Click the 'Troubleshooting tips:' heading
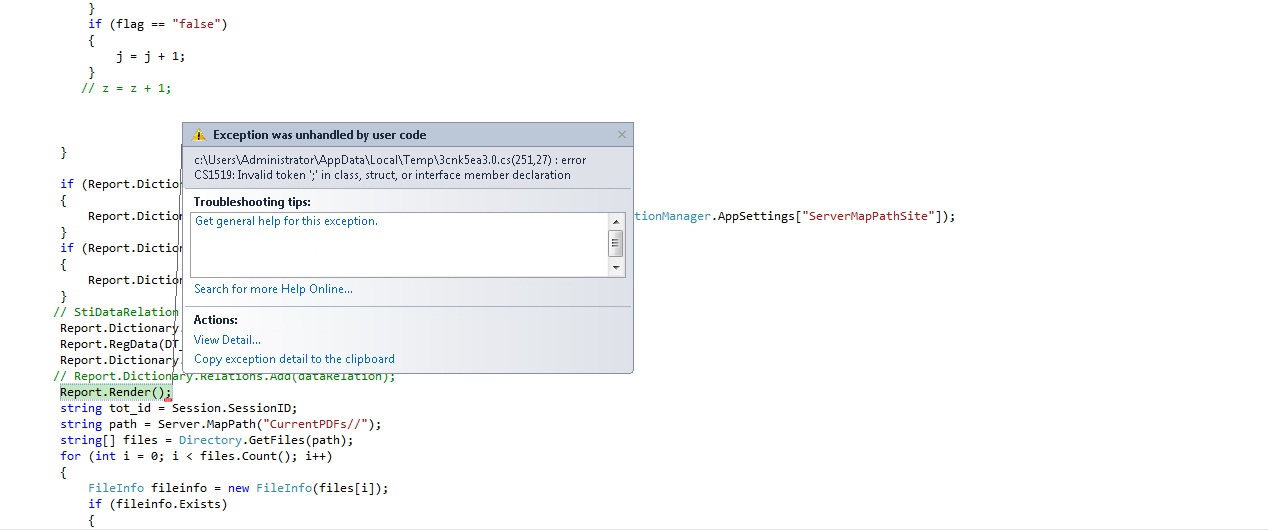This screenshot has height=530, width=1268. pyautogui.click(x=252, y=202)
